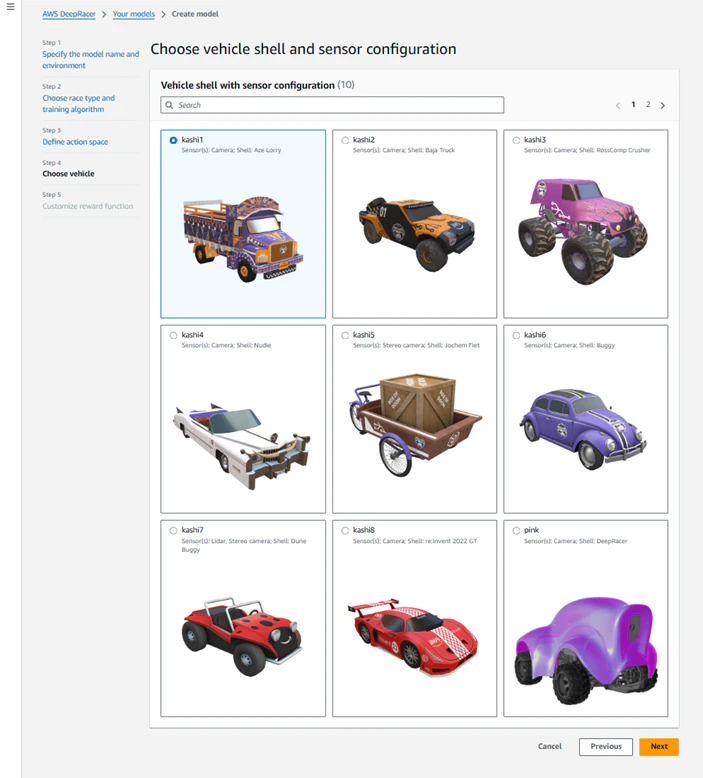Image resolution: width=703 pixels, height=778 pixels.
Task: Click the Cancel button
Action: coord(550,746)
